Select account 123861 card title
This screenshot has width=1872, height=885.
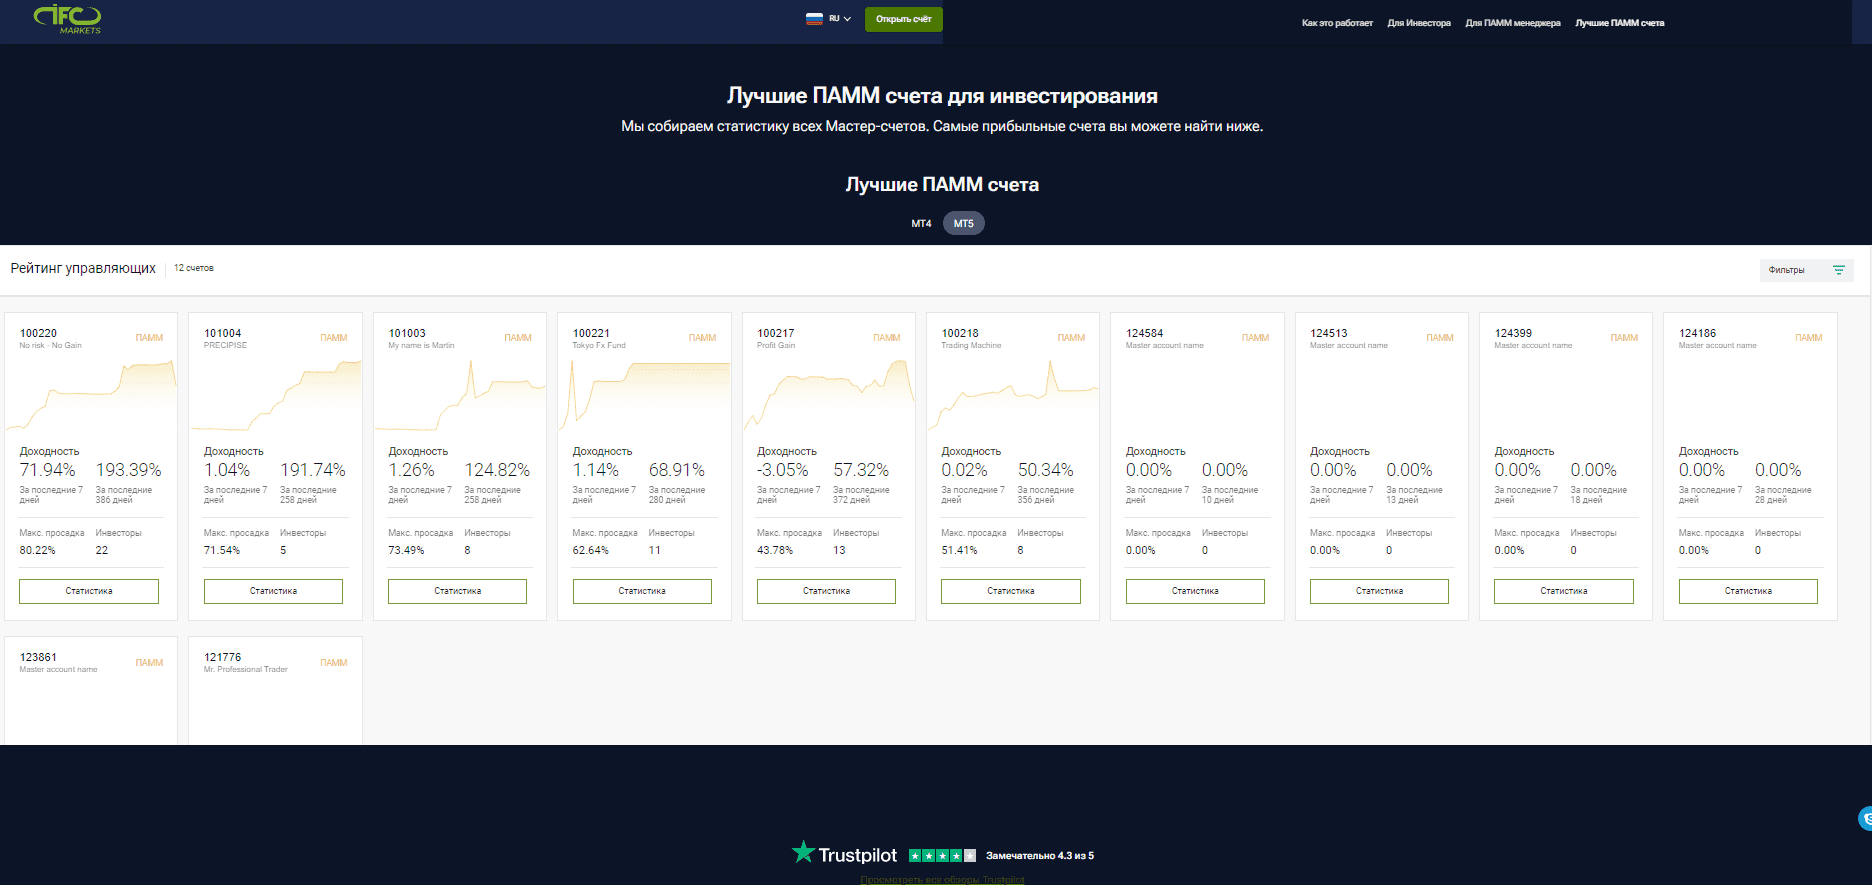click(x=38, y=657)
